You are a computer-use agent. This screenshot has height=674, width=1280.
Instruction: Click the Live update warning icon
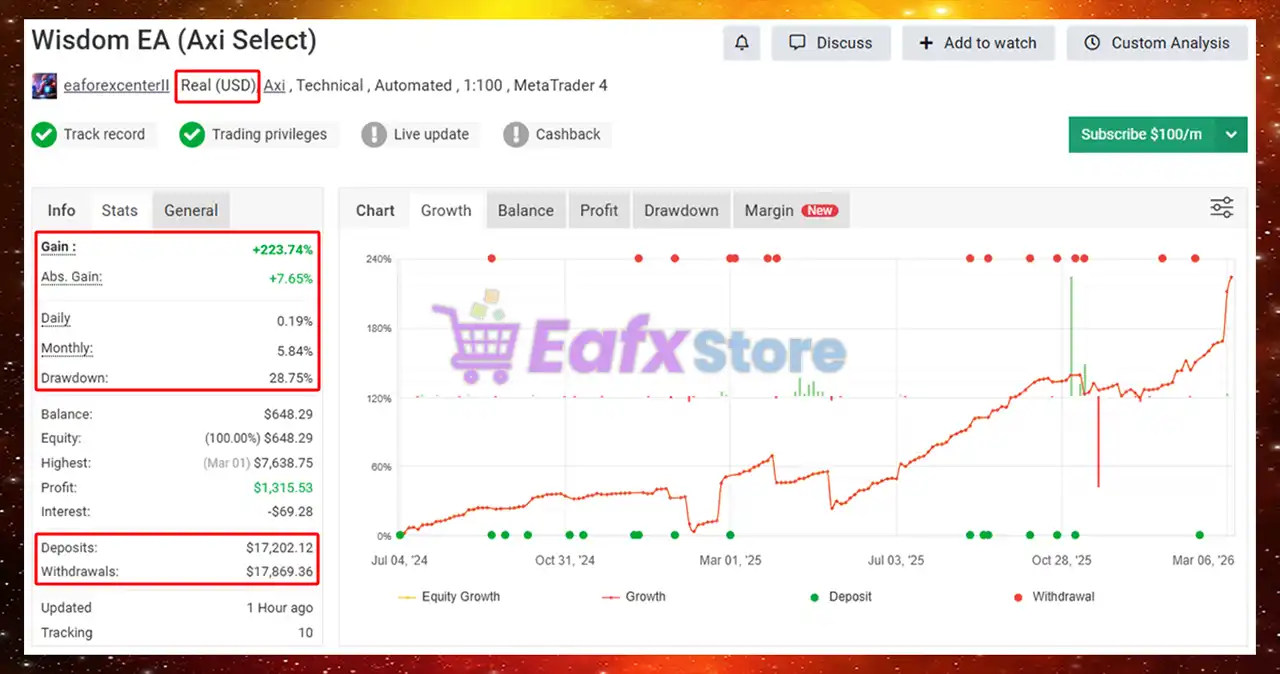pos(374,134)
